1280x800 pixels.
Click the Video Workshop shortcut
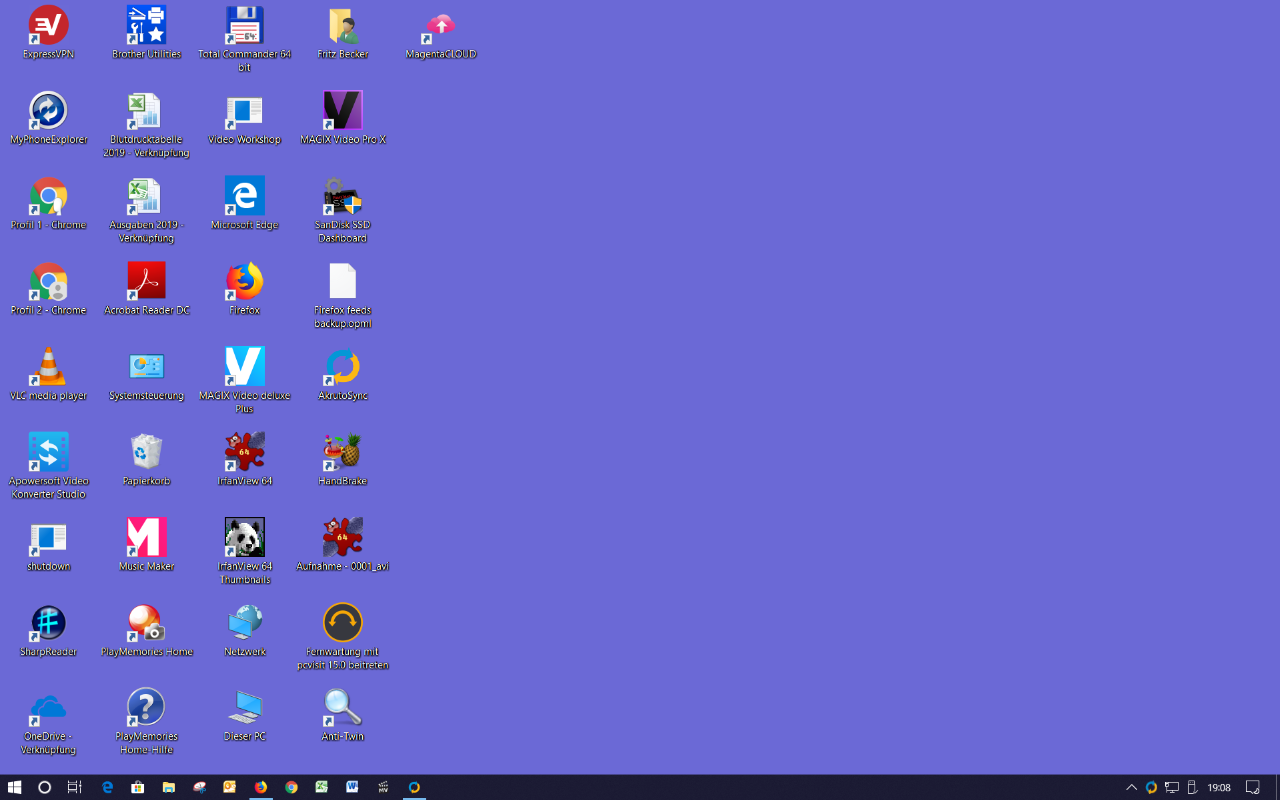tap(244, 111)
